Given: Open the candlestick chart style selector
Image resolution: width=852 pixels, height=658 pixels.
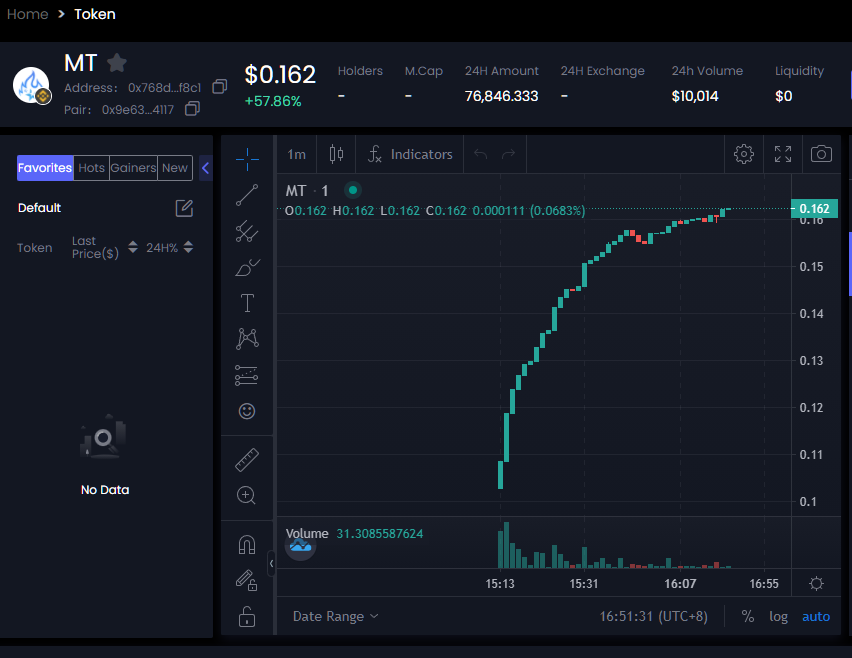Looking at the screenshot, I should pos(336,154).
